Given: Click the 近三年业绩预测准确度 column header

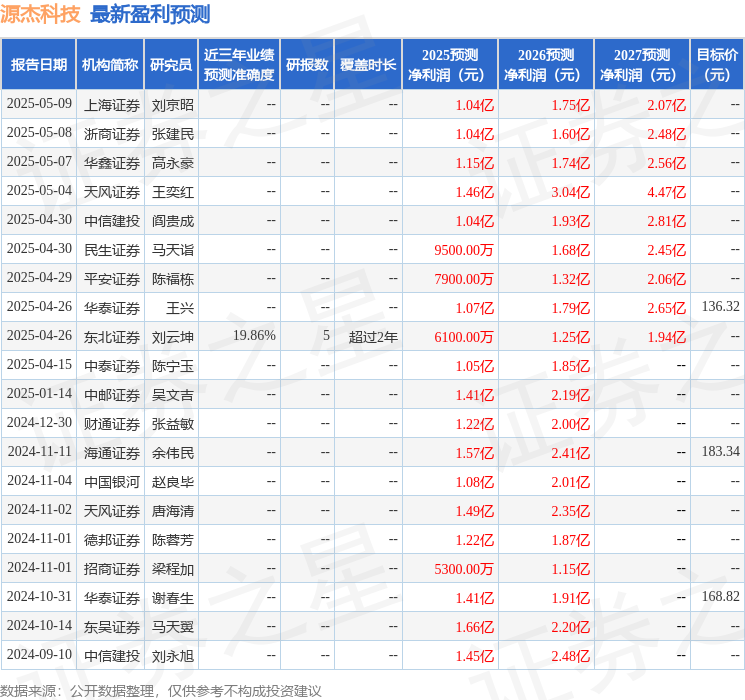Looking at the screenshot, I should click(239, 65).
